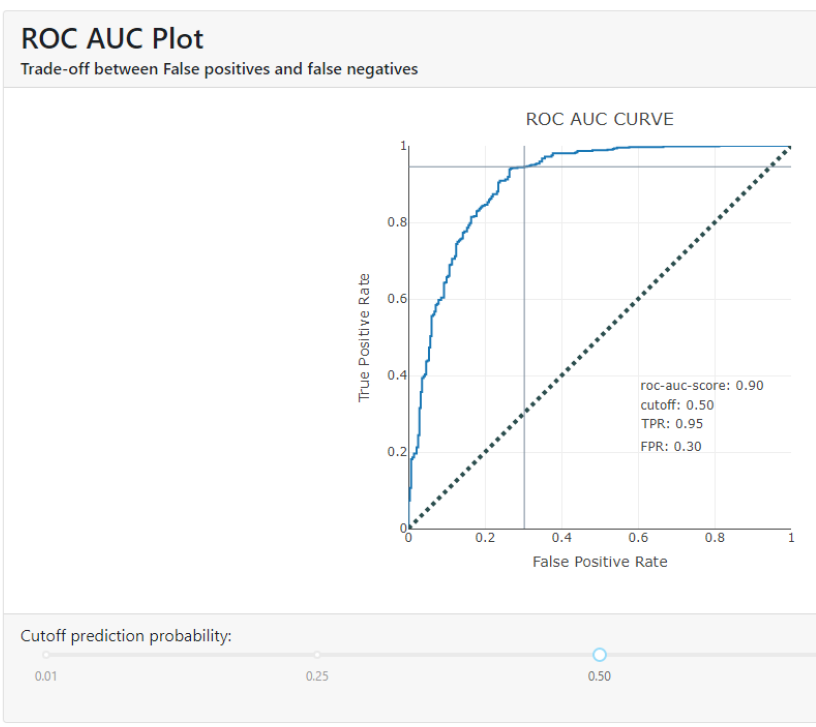Click the False Positive Rate axis label
The width and height of the screenshot is (816, 727).
(x=600, y=562)
